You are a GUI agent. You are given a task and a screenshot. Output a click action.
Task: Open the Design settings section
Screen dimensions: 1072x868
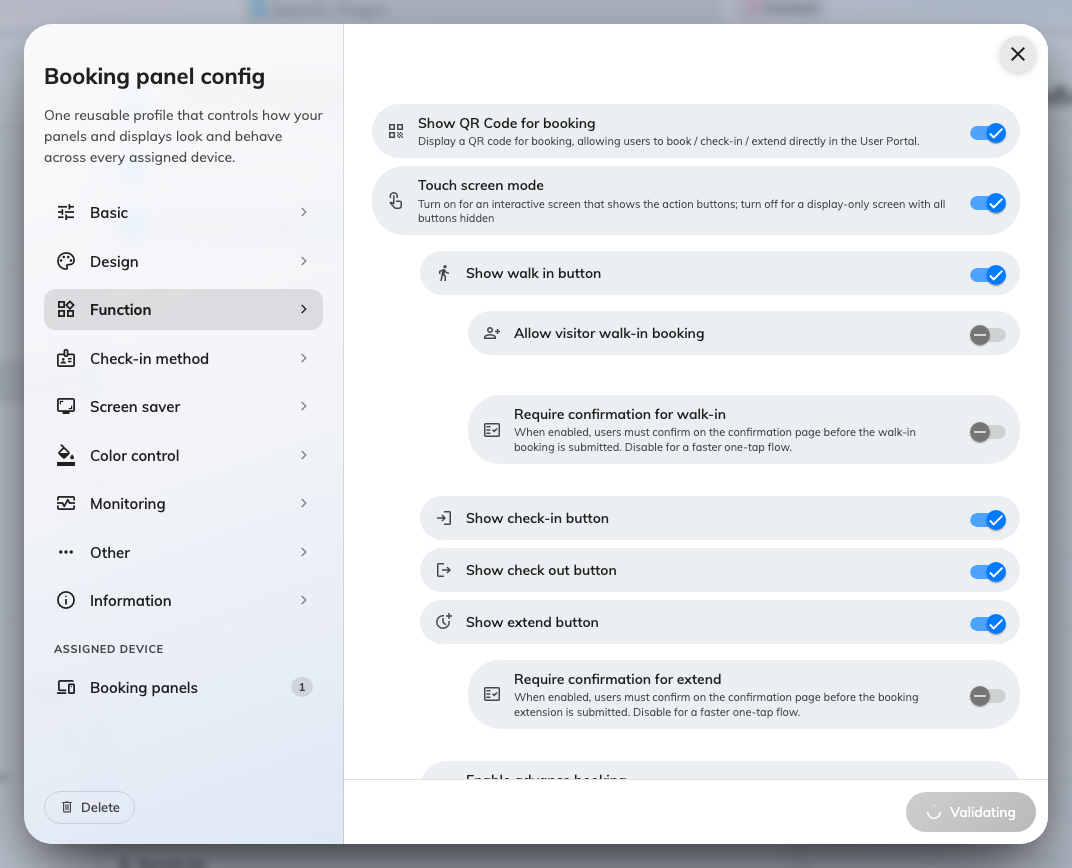[183, 261]
